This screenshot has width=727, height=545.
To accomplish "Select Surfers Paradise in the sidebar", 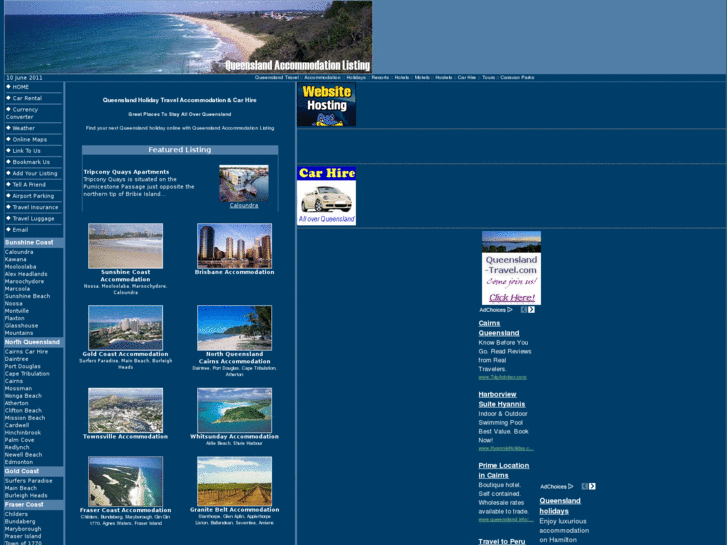I will coord(29,481).
